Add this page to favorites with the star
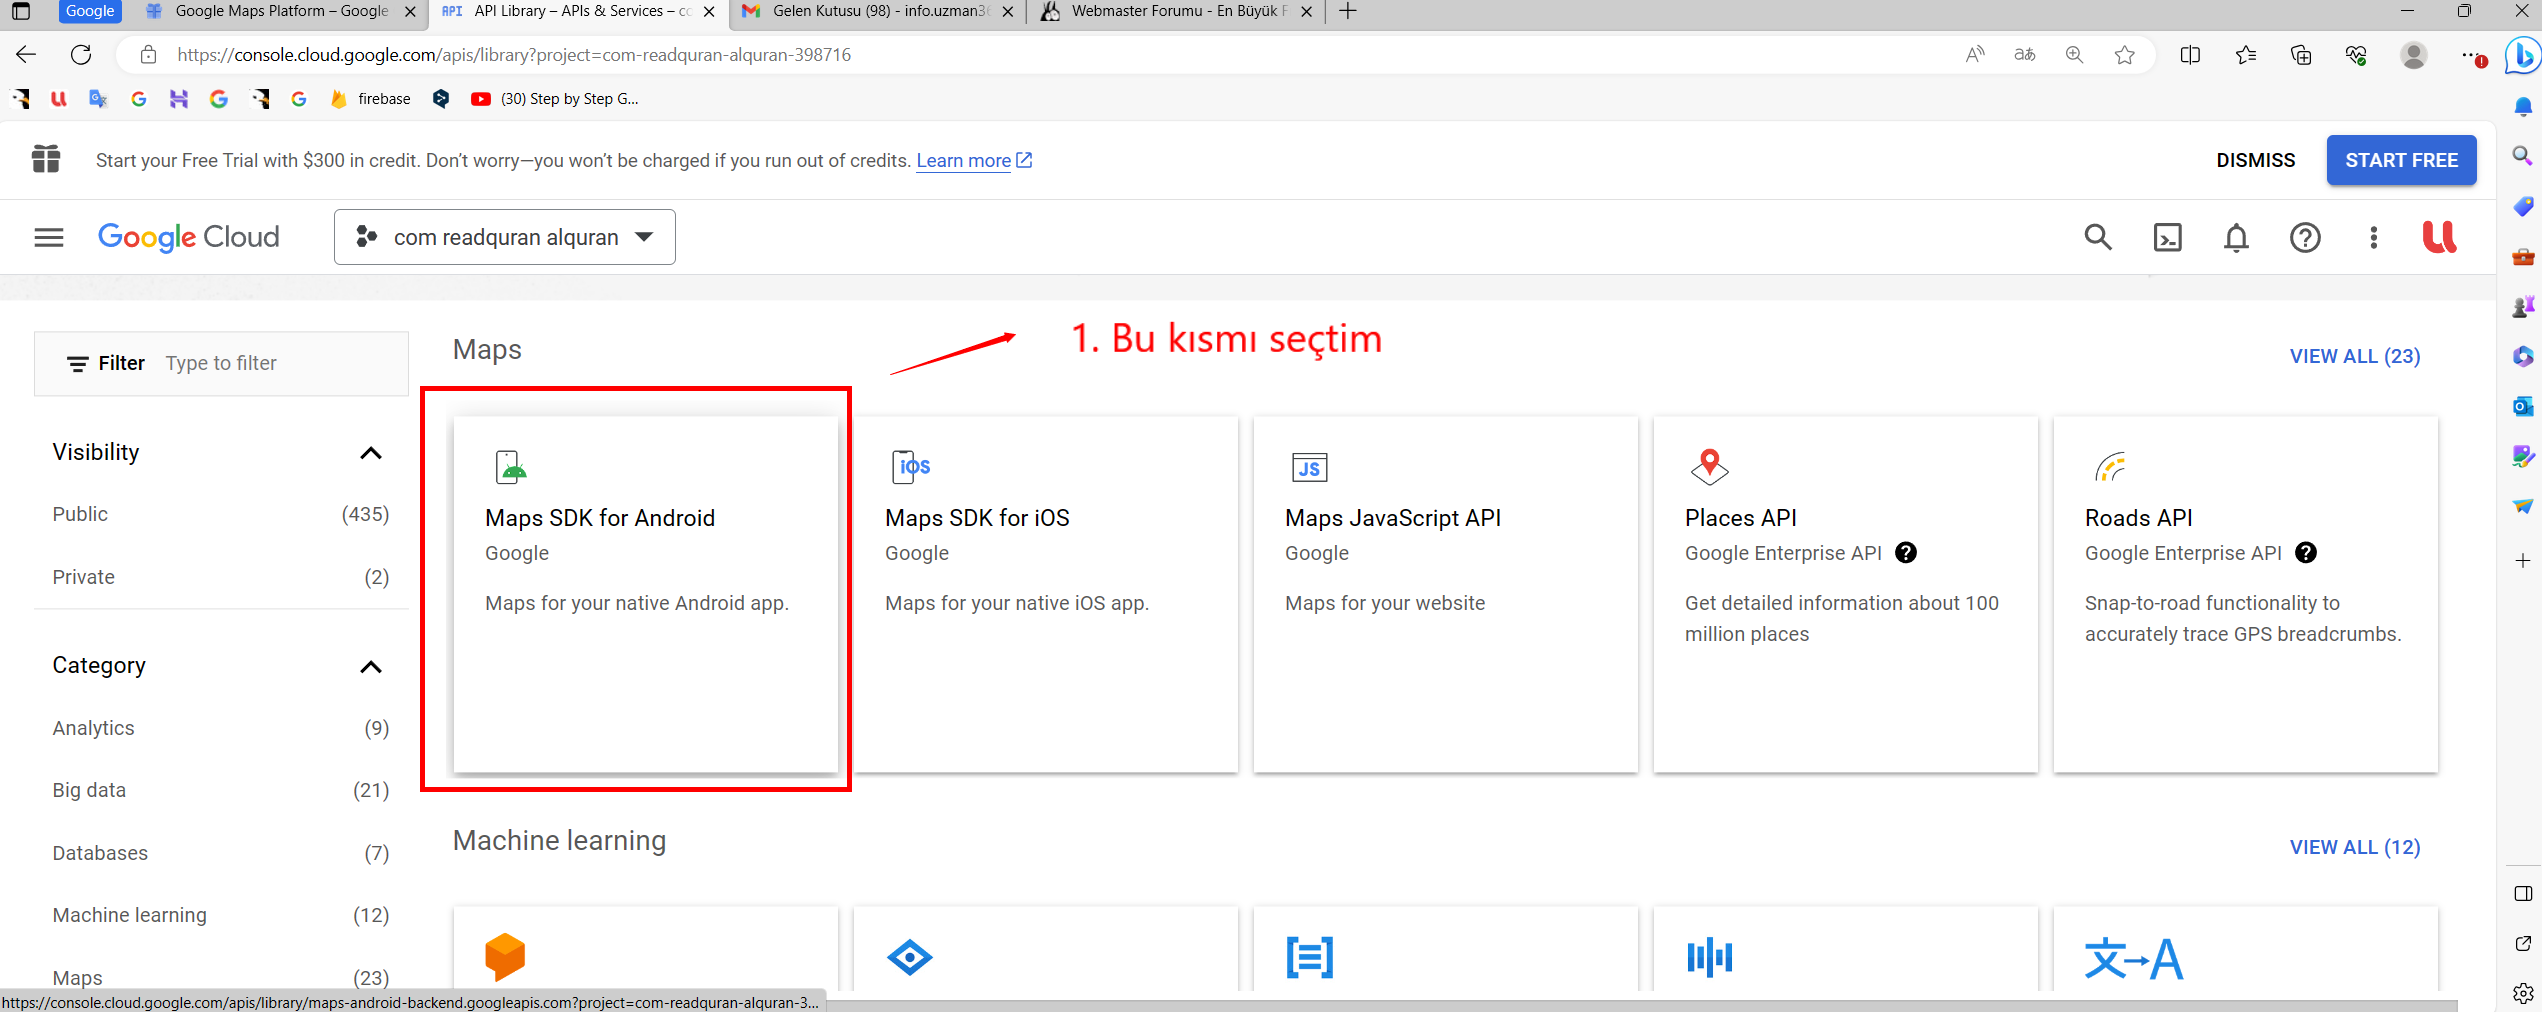This screenshot has width=2542, height=1012. pyautogui.click(x=2124, y=55)
